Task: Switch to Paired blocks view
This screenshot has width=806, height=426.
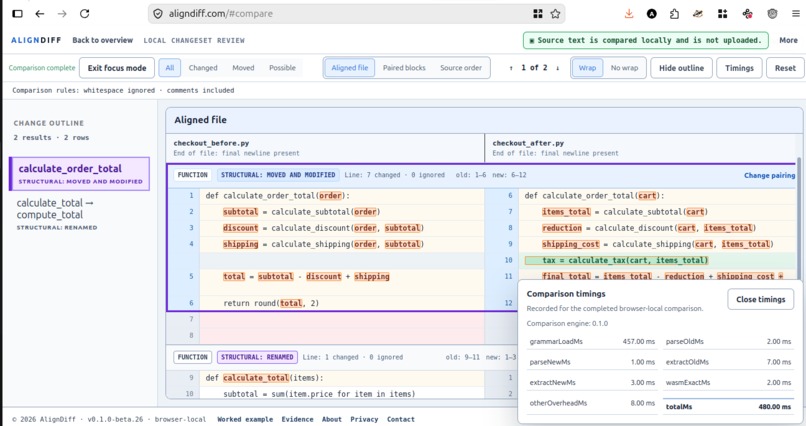Action: click(x=404, y=68)
